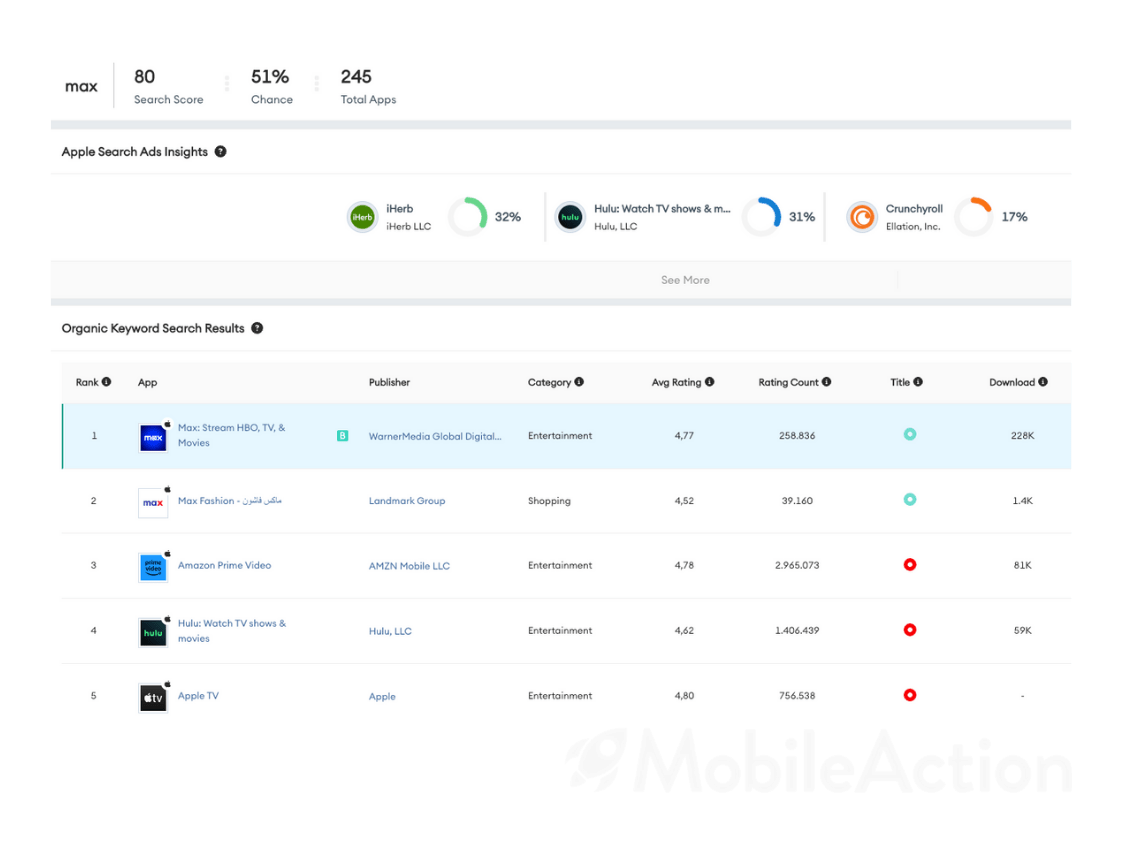Open Apple Search Ads Insights help icon
The image size is (1122, 845).
click(x=220, y=152)
